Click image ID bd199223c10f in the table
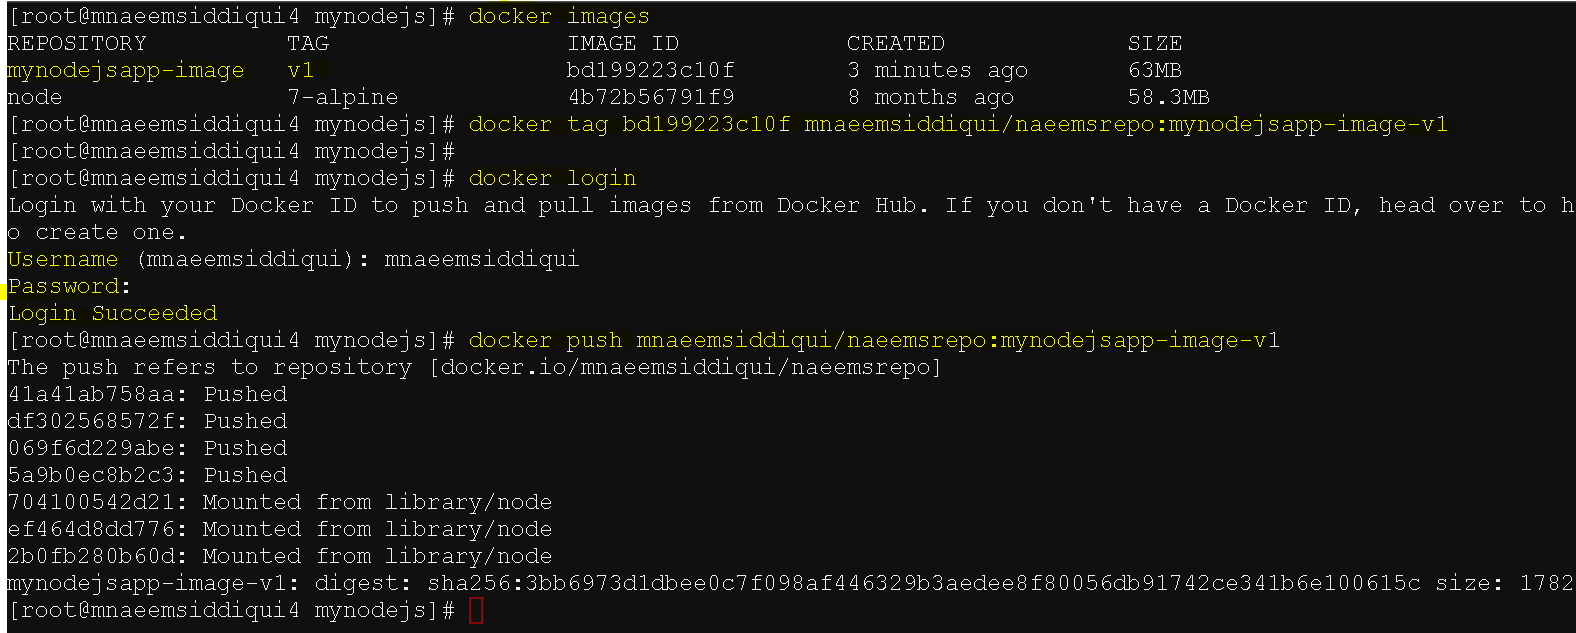This screenshot has width=1576, height=633. (x=650, y=70)
